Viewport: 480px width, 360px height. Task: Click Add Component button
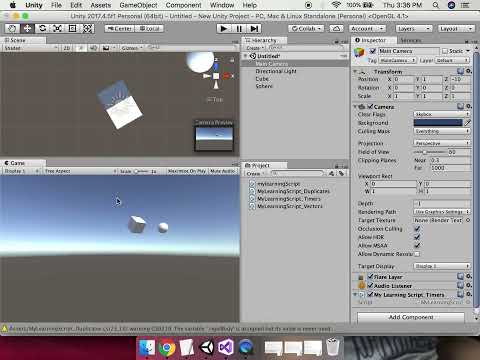(411, 317)
